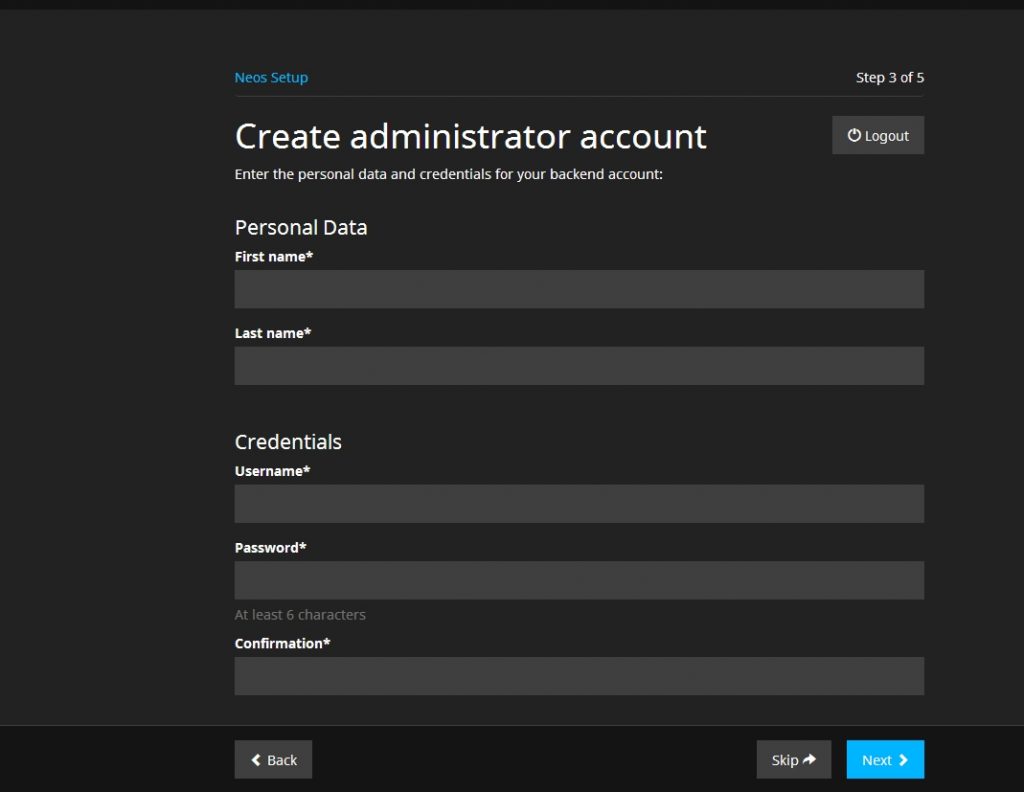Click the "Password*" label

click(270, 548)
